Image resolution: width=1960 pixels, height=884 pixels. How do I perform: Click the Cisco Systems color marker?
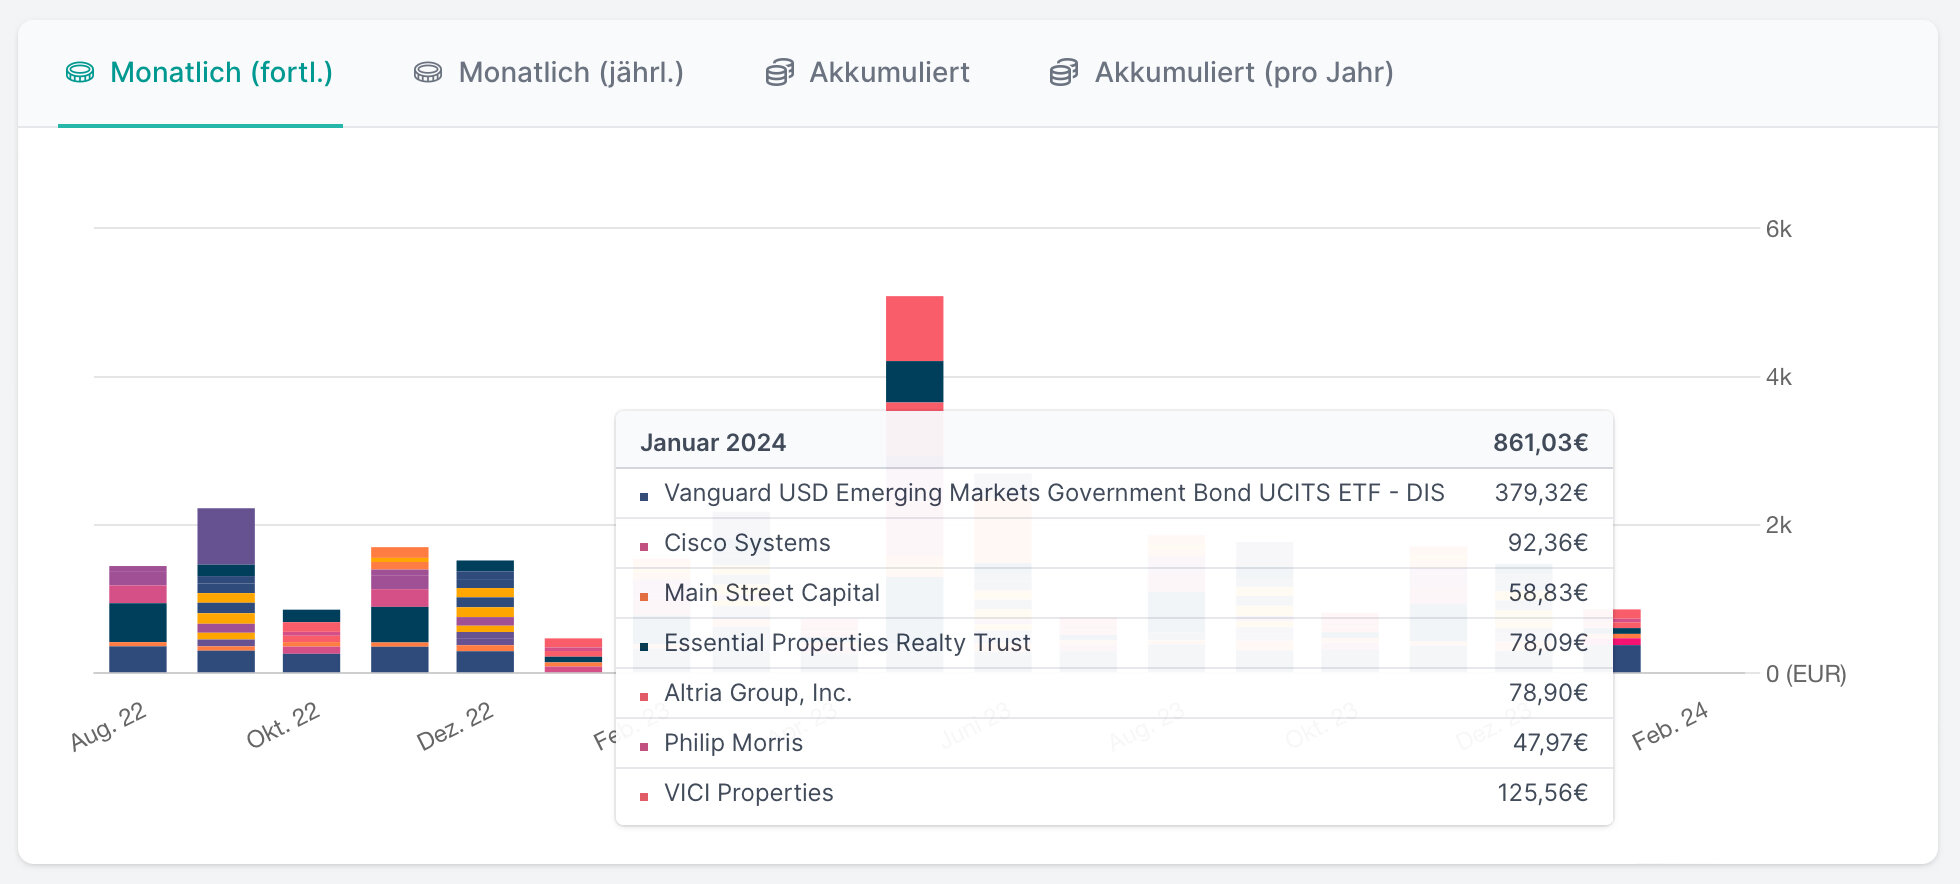pos(644,547)
